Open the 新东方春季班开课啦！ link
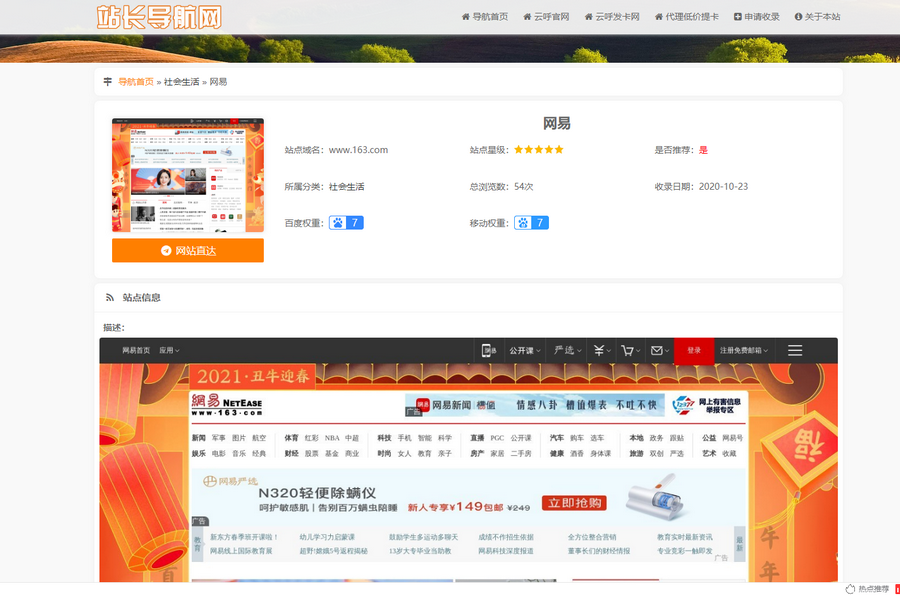Viewport: 900px width, 595px height. 244,537
